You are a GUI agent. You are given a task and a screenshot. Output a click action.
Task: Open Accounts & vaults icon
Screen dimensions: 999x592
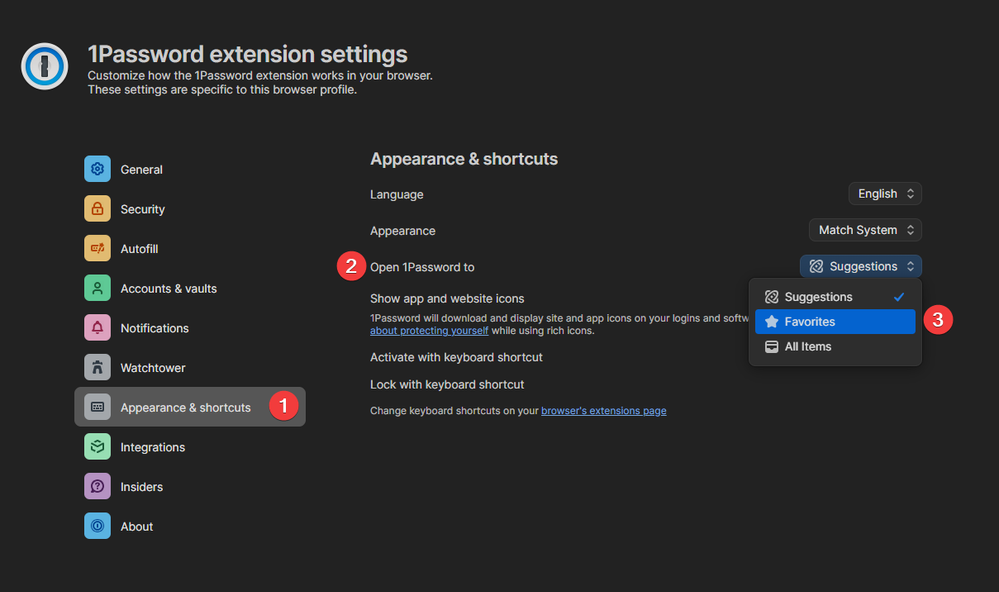point(97,288)
